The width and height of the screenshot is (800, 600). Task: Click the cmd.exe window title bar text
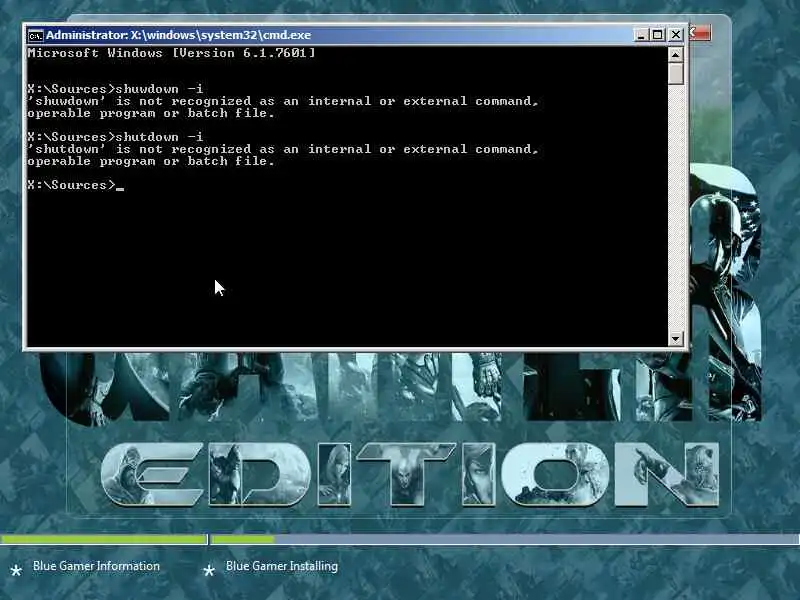178,35
